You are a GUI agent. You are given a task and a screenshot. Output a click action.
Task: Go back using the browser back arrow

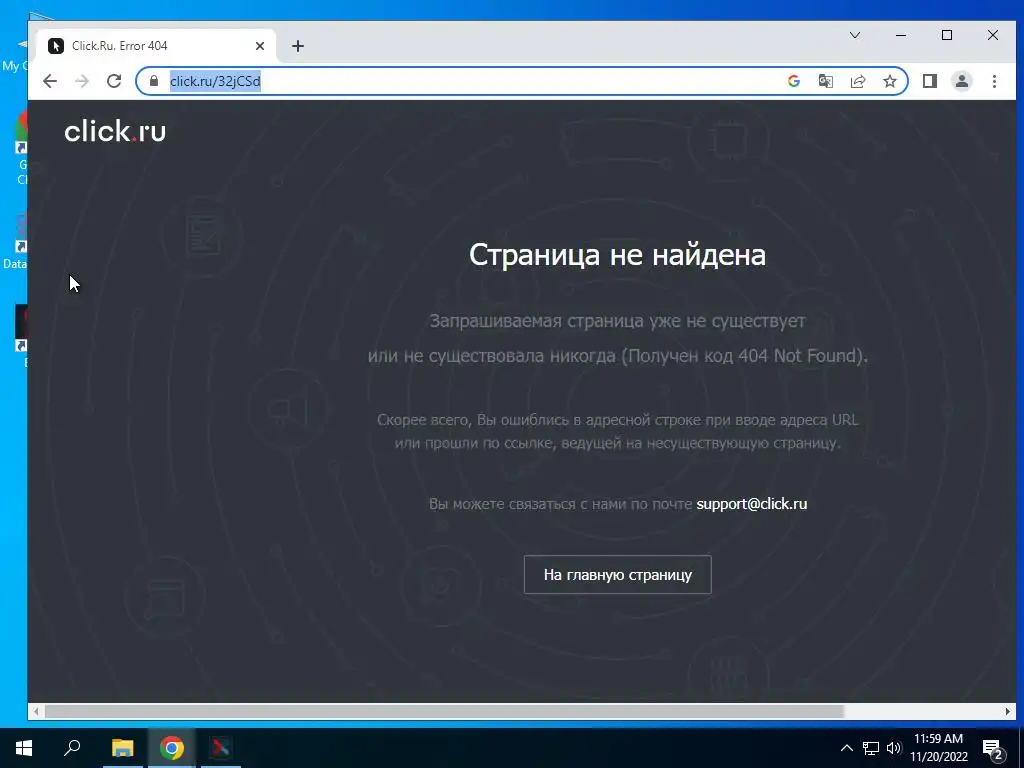tap(50, 81)
